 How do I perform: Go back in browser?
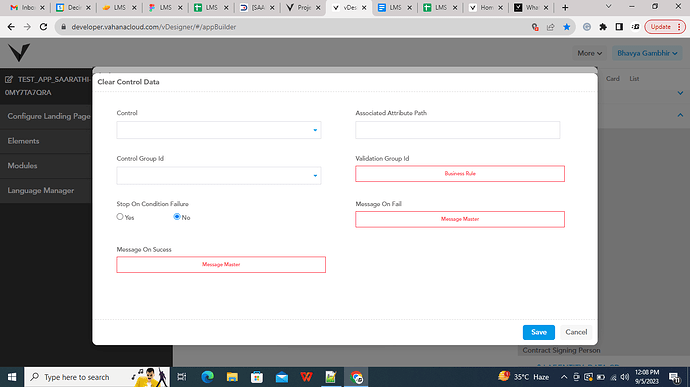11,27
